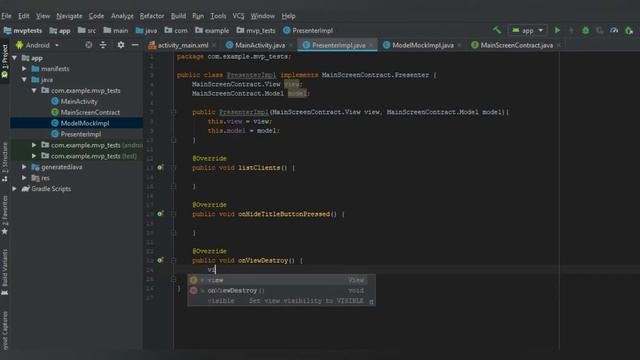Click the example breadcrumb folder
The width and height of the screenshot is (640, 360).
(x=212, y=30)
